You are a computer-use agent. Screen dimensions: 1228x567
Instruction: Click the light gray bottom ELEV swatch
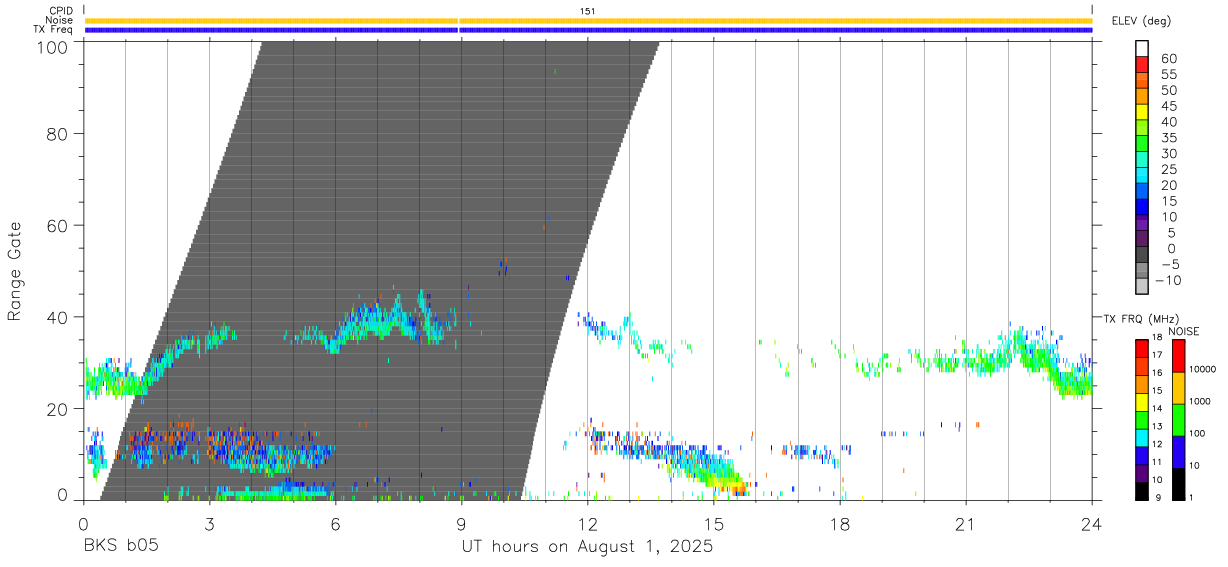coord(1142,286)
